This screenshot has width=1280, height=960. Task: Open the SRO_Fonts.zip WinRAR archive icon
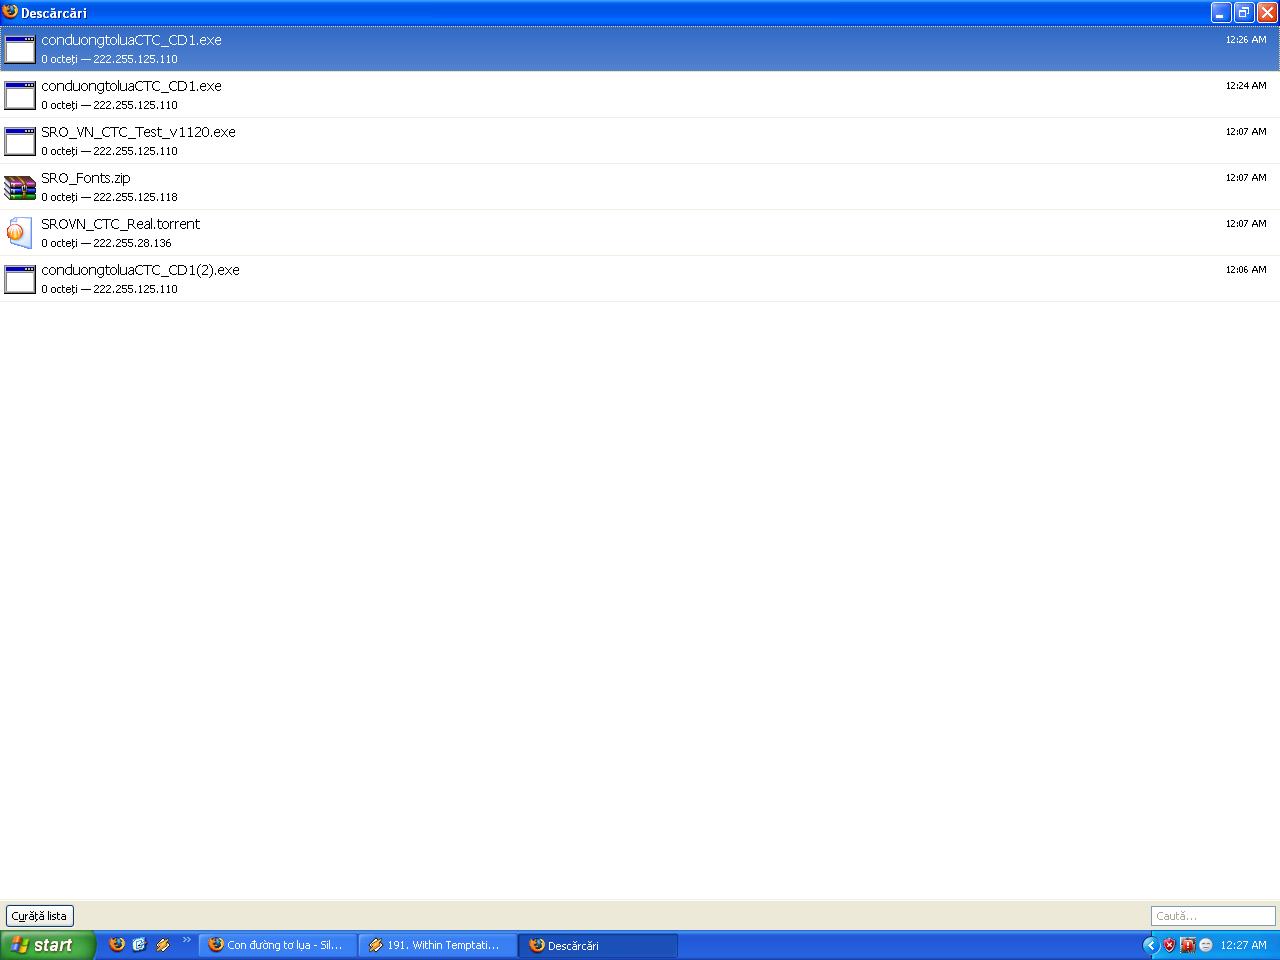pos(19,187)
